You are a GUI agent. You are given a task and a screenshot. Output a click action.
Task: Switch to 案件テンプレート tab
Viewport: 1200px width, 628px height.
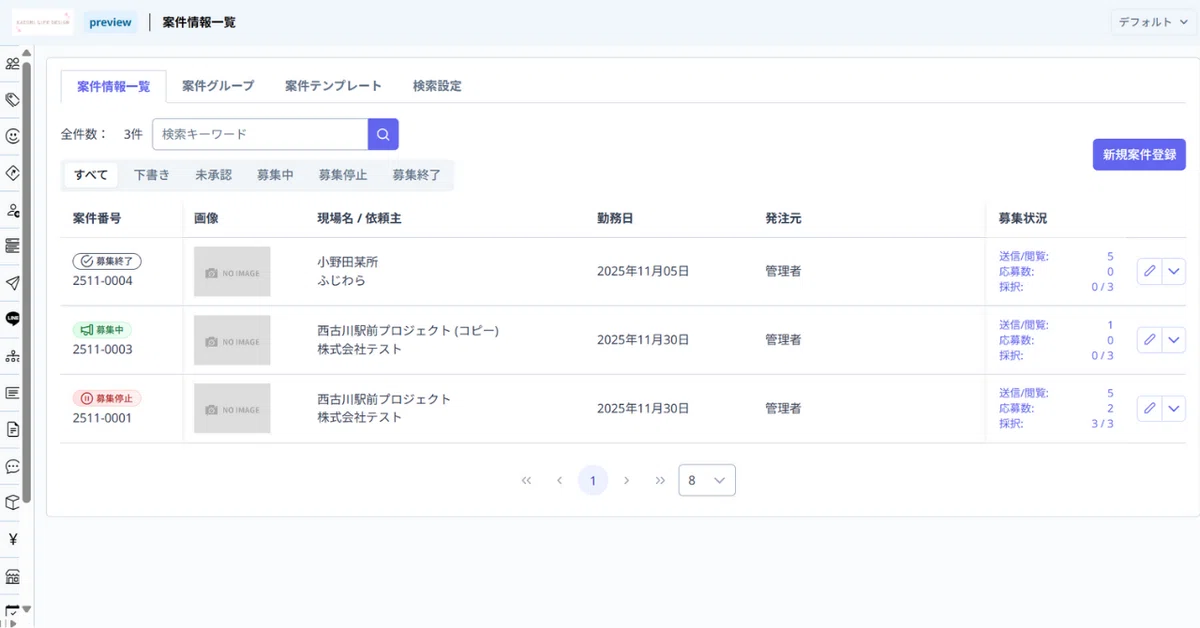click(333, 86)
